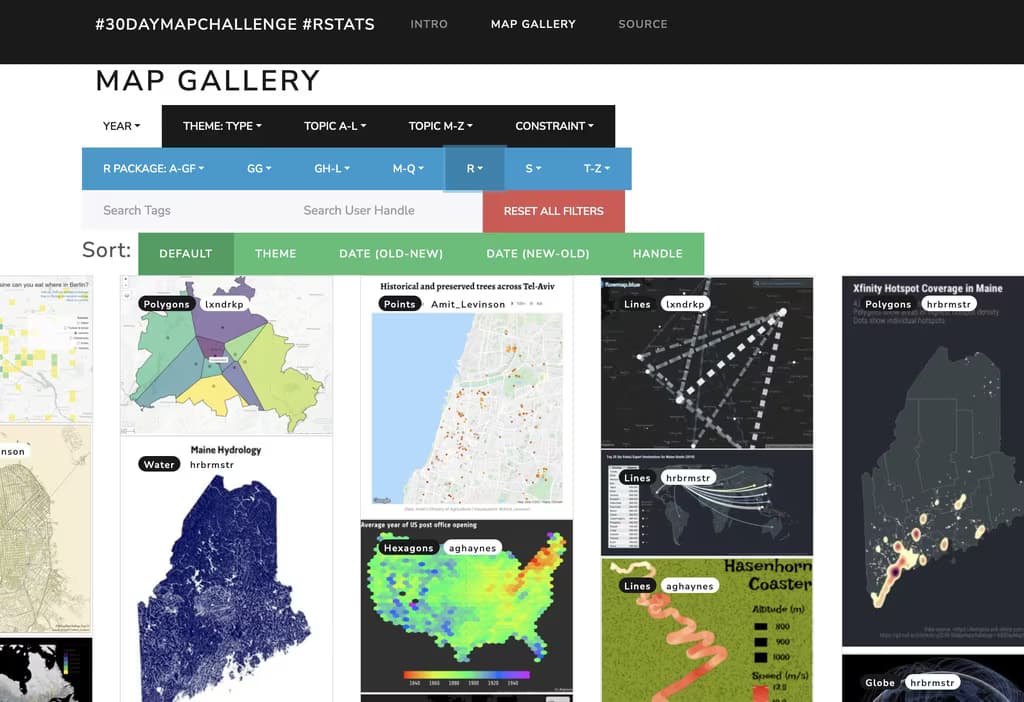This screenshot has height=702, width=1024.
Task: Open the R PACKAGE: A-GF dropdown
Action: coord(152,168)
